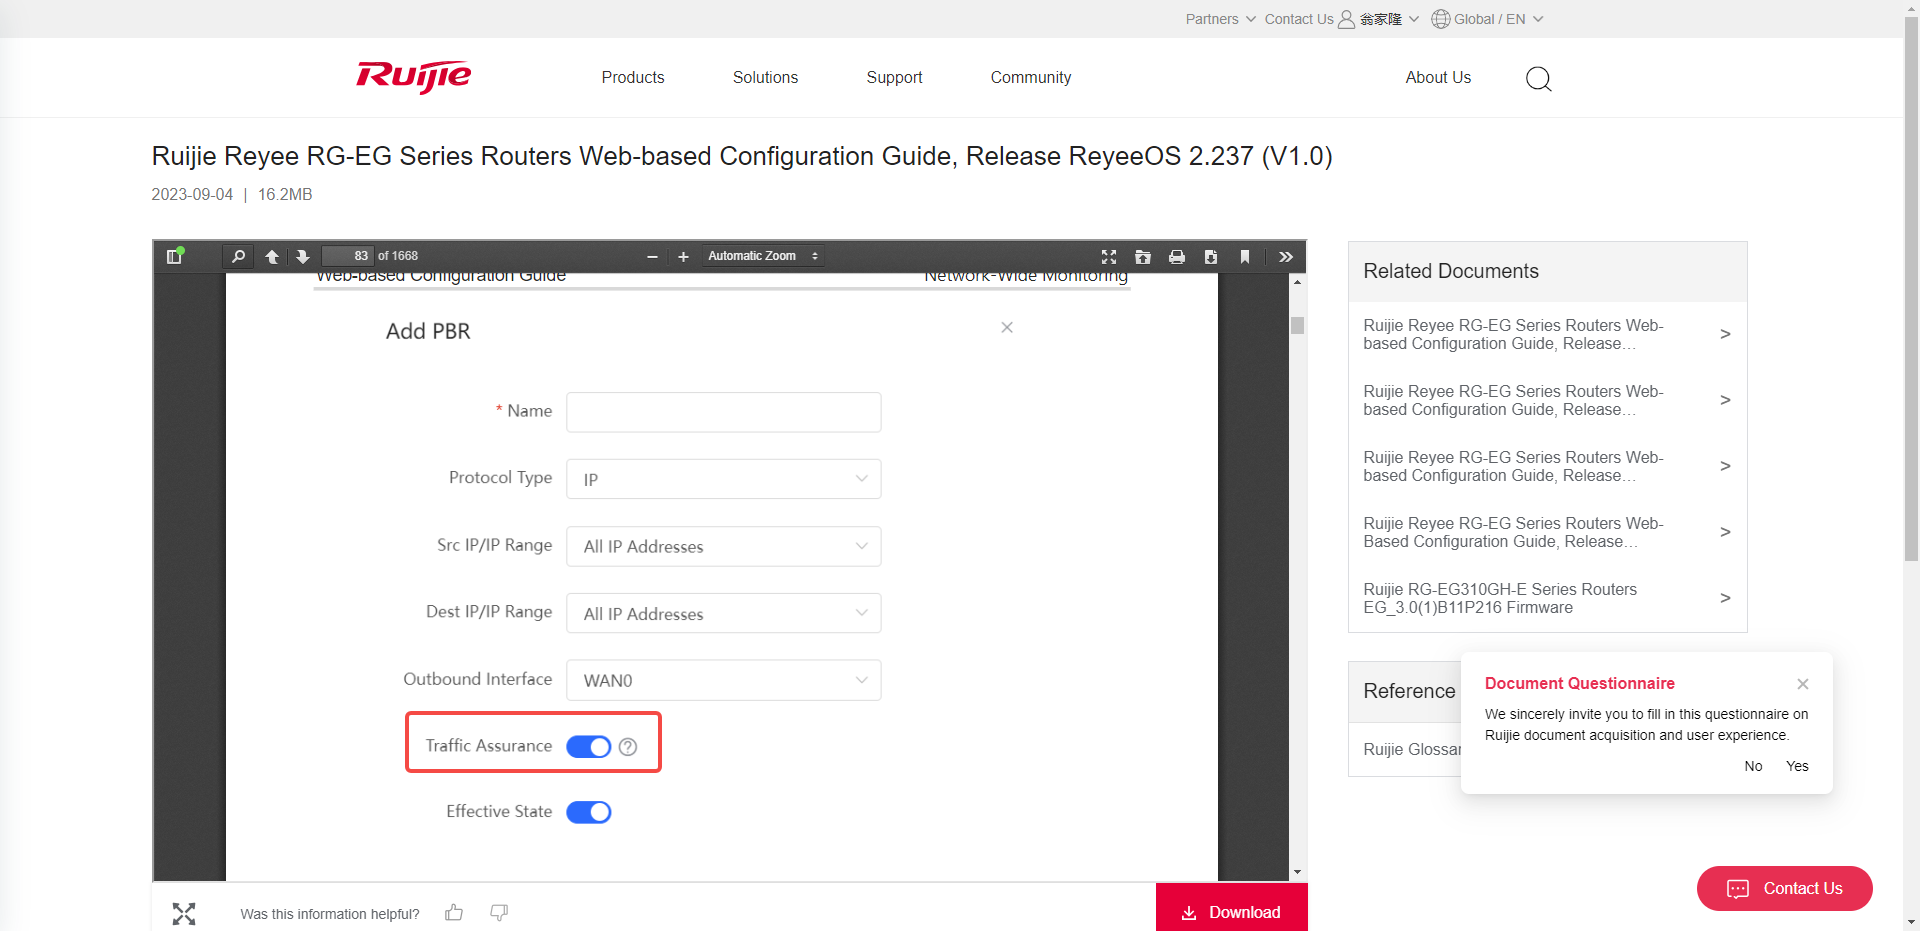Open third Related Documents configuration guide link
The width and height of the screenshot is (1920, 931).
tap(1547, 466)
